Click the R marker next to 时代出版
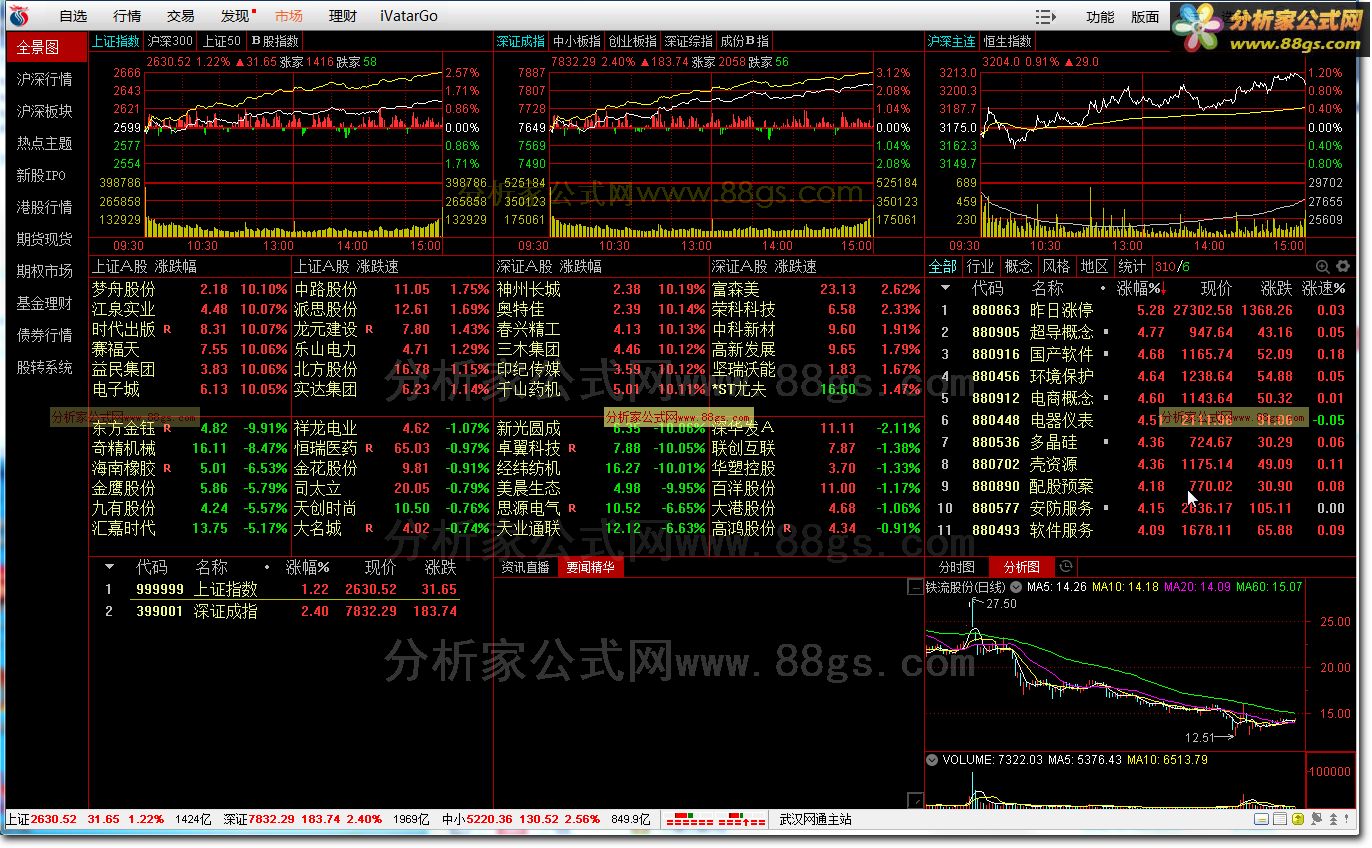 pyautogui.click(x=167, y=329)
